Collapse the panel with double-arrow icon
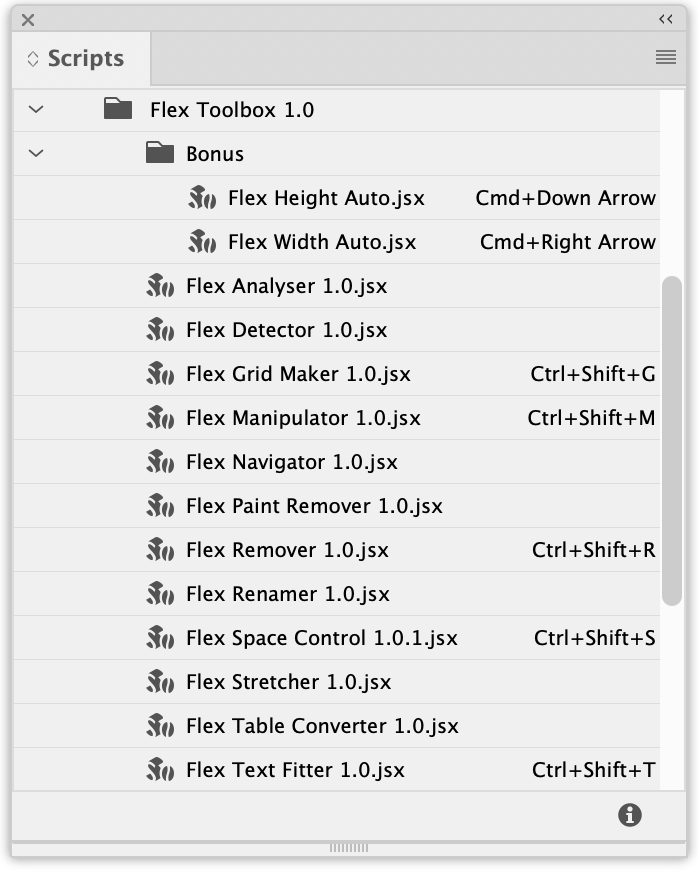 pyautogui.click(x=666, y=19)
